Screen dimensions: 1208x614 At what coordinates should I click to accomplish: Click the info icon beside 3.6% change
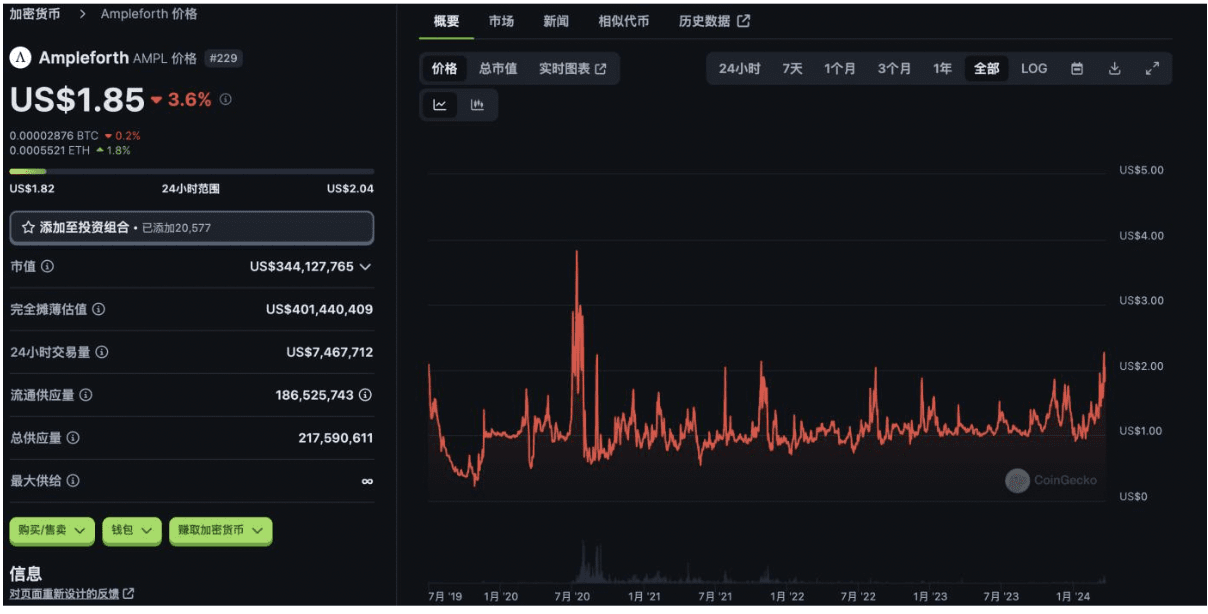[x=226, y=99]
